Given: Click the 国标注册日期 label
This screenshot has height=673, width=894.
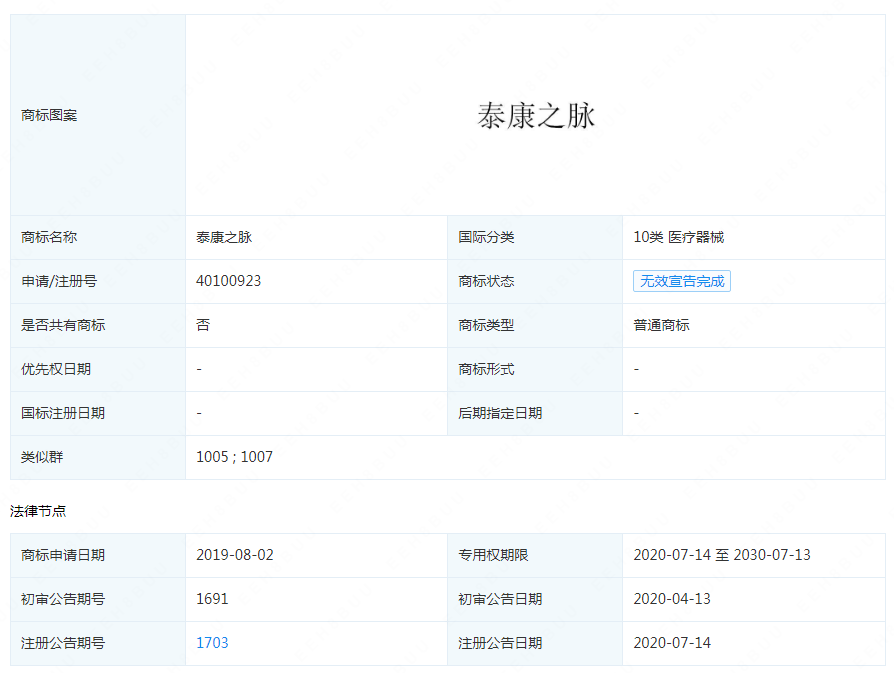Looking at the screenshot, I should [63, 413].
